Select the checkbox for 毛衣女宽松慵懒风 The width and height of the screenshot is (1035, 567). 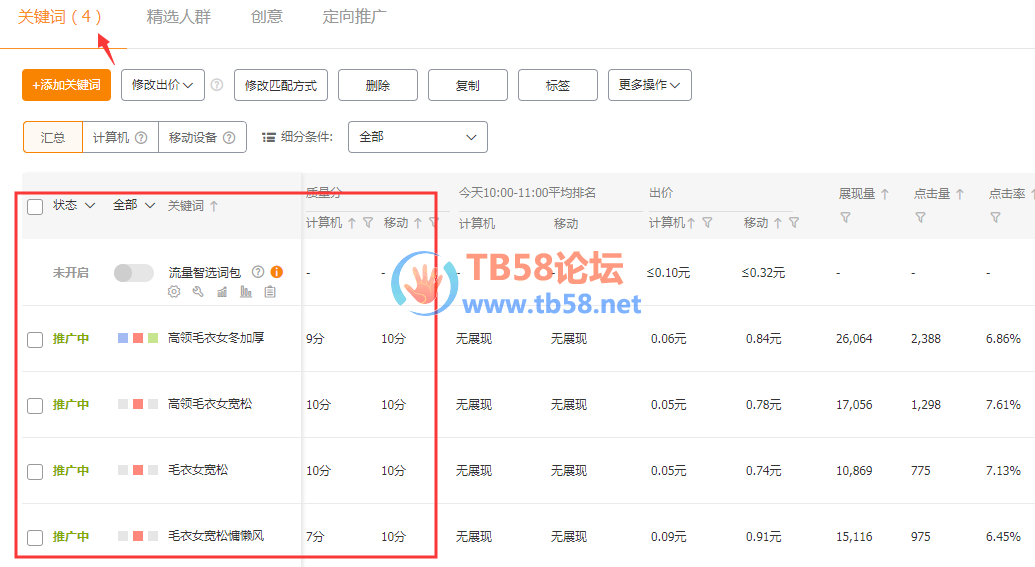(35, 538)
